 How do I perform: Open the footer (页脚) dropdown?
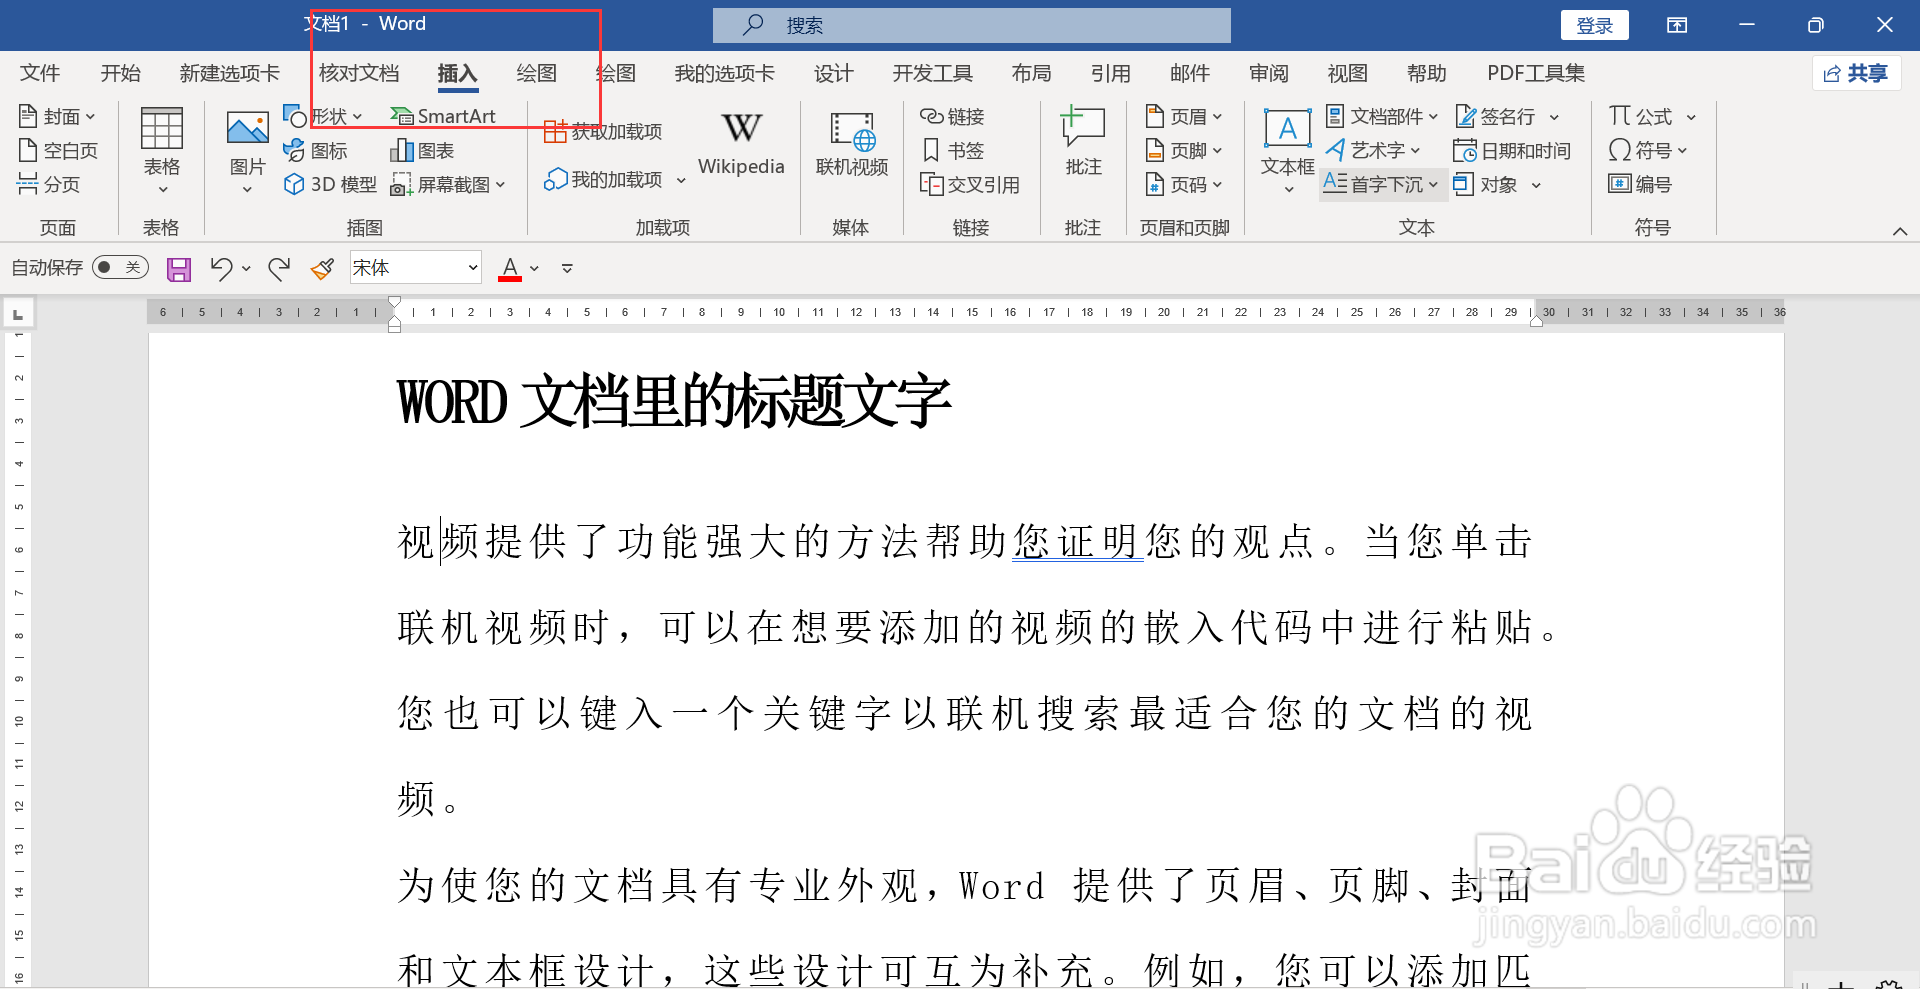(x=1184, y=151)
